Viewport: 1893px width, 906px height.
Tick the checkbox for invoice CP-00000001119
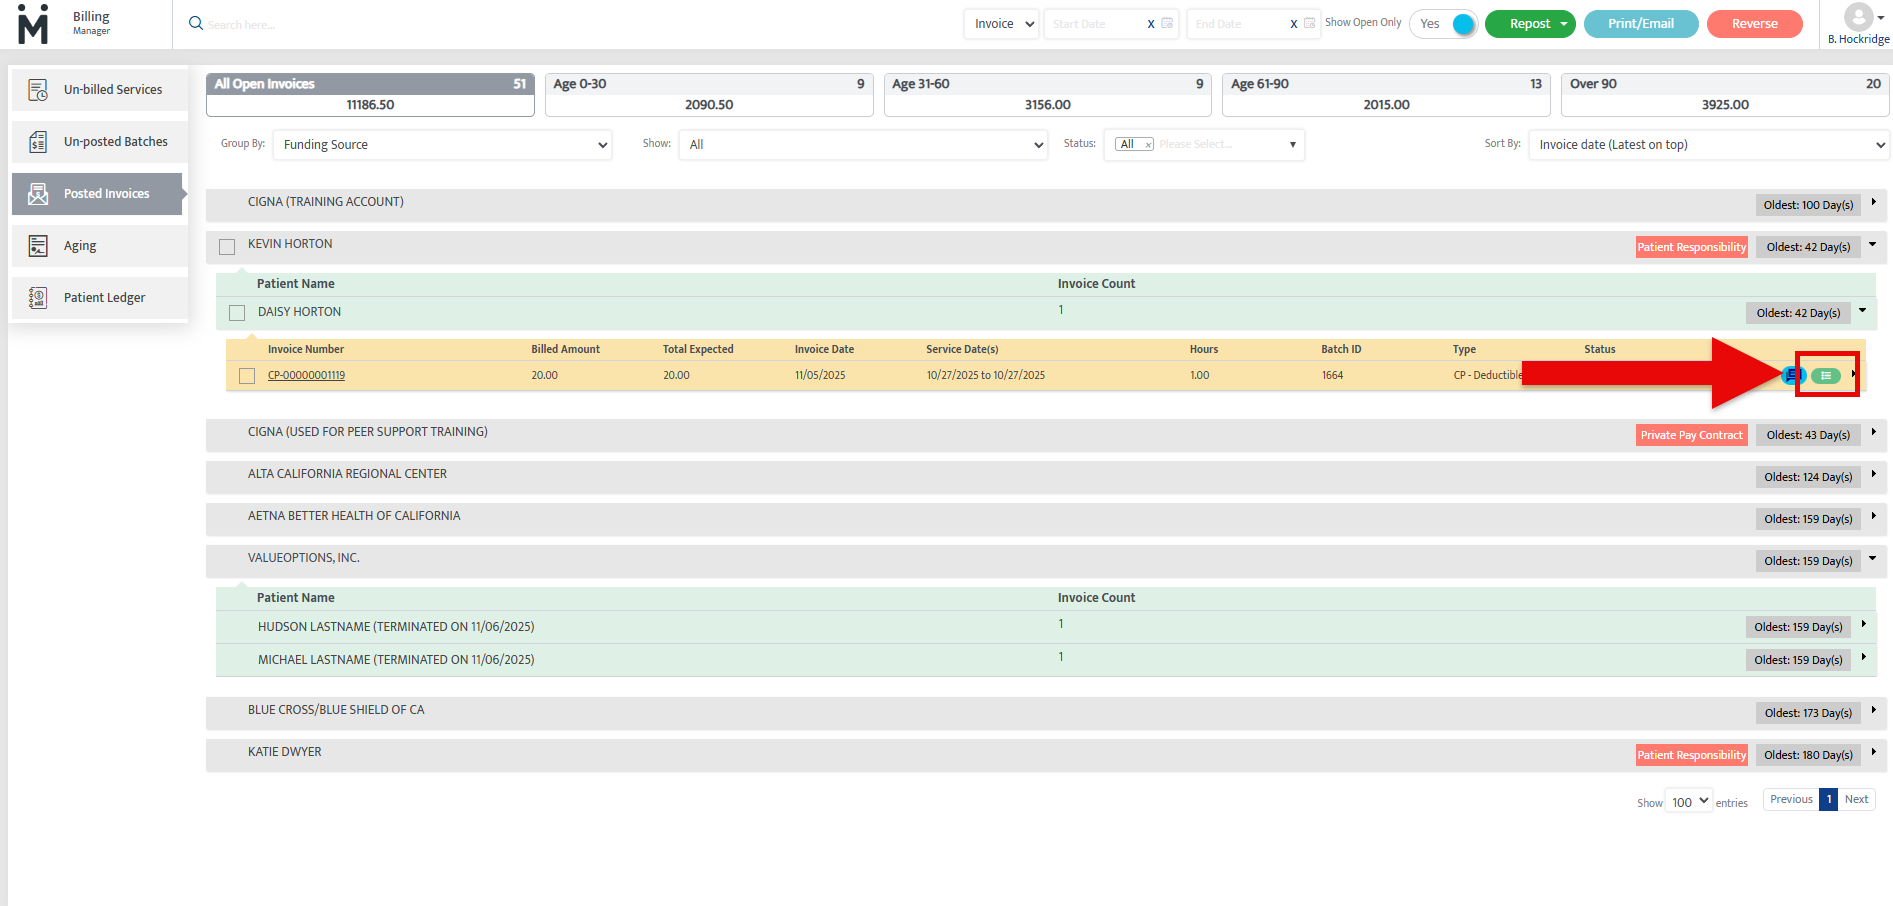click(x=247, y=376)
